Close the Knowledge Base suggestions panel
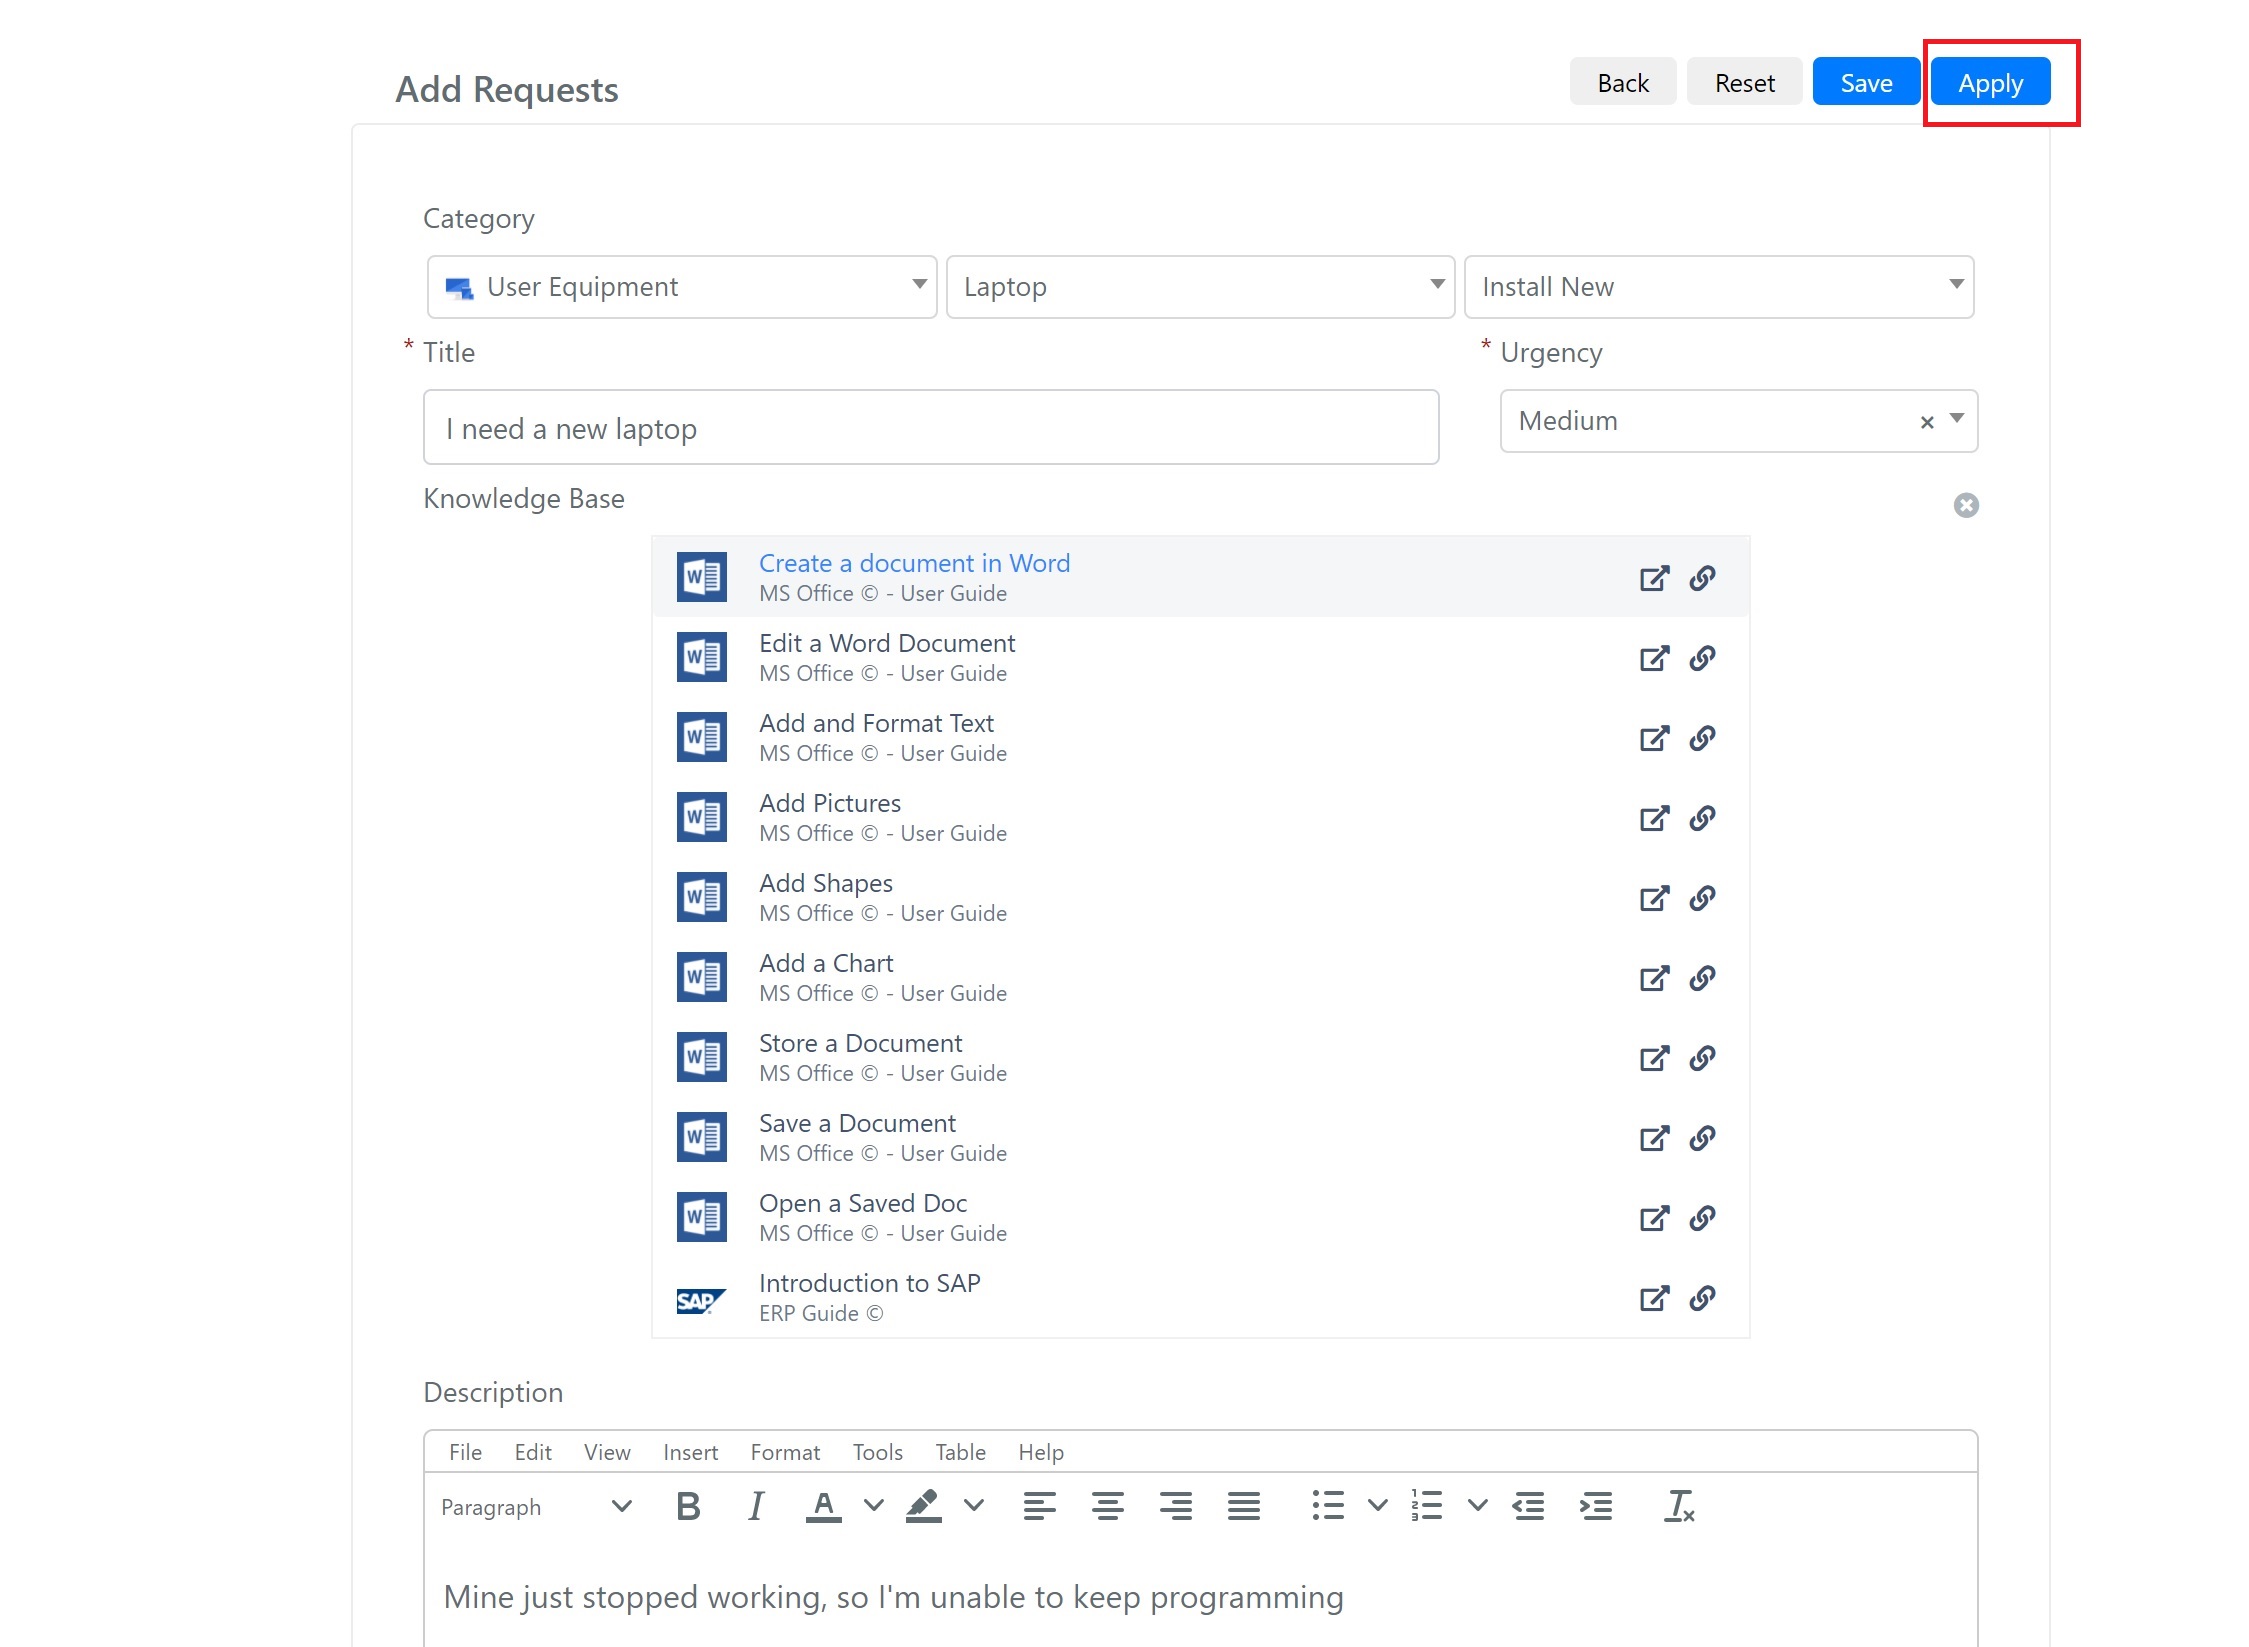Screen dimensions: 2249x1647 tap(1966, 505)
